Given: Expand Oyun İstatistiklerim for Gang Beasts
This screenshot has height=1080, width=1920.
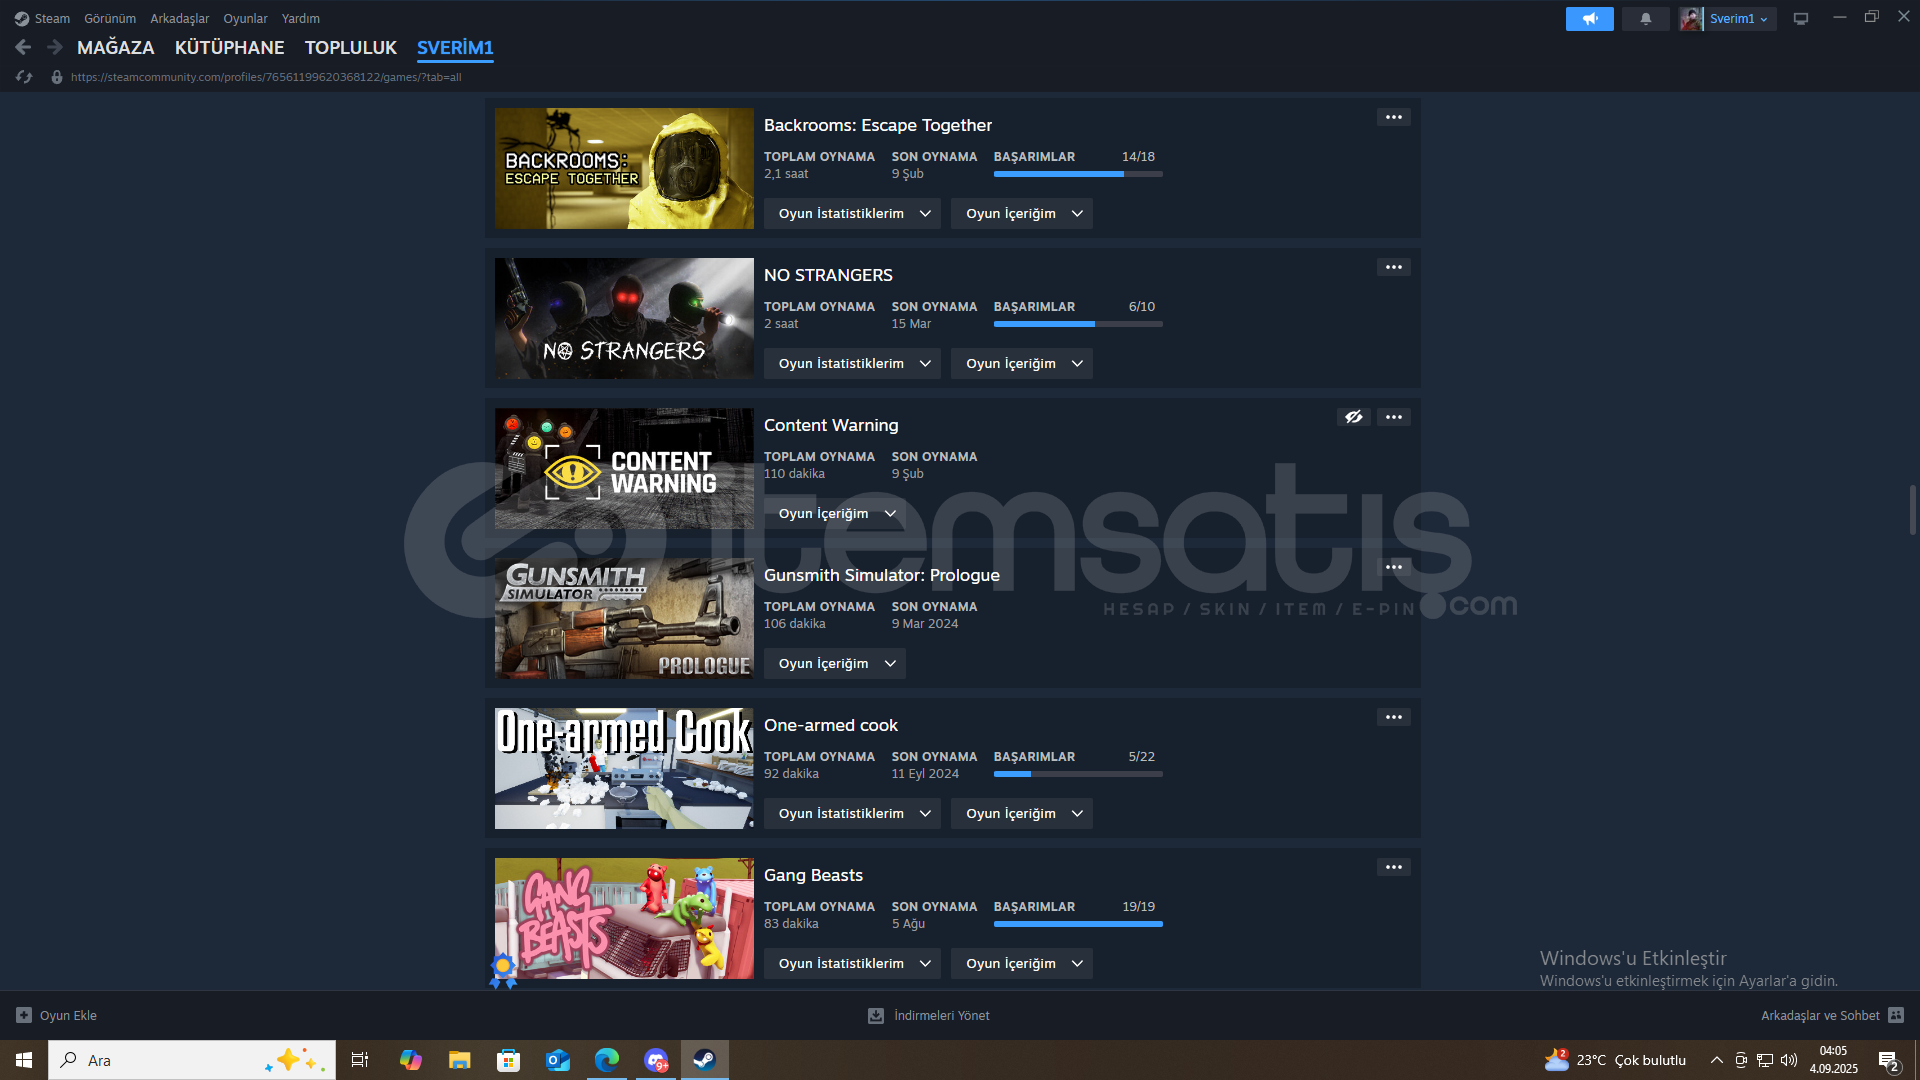Looking at the screenshot, I should point(852,963).
